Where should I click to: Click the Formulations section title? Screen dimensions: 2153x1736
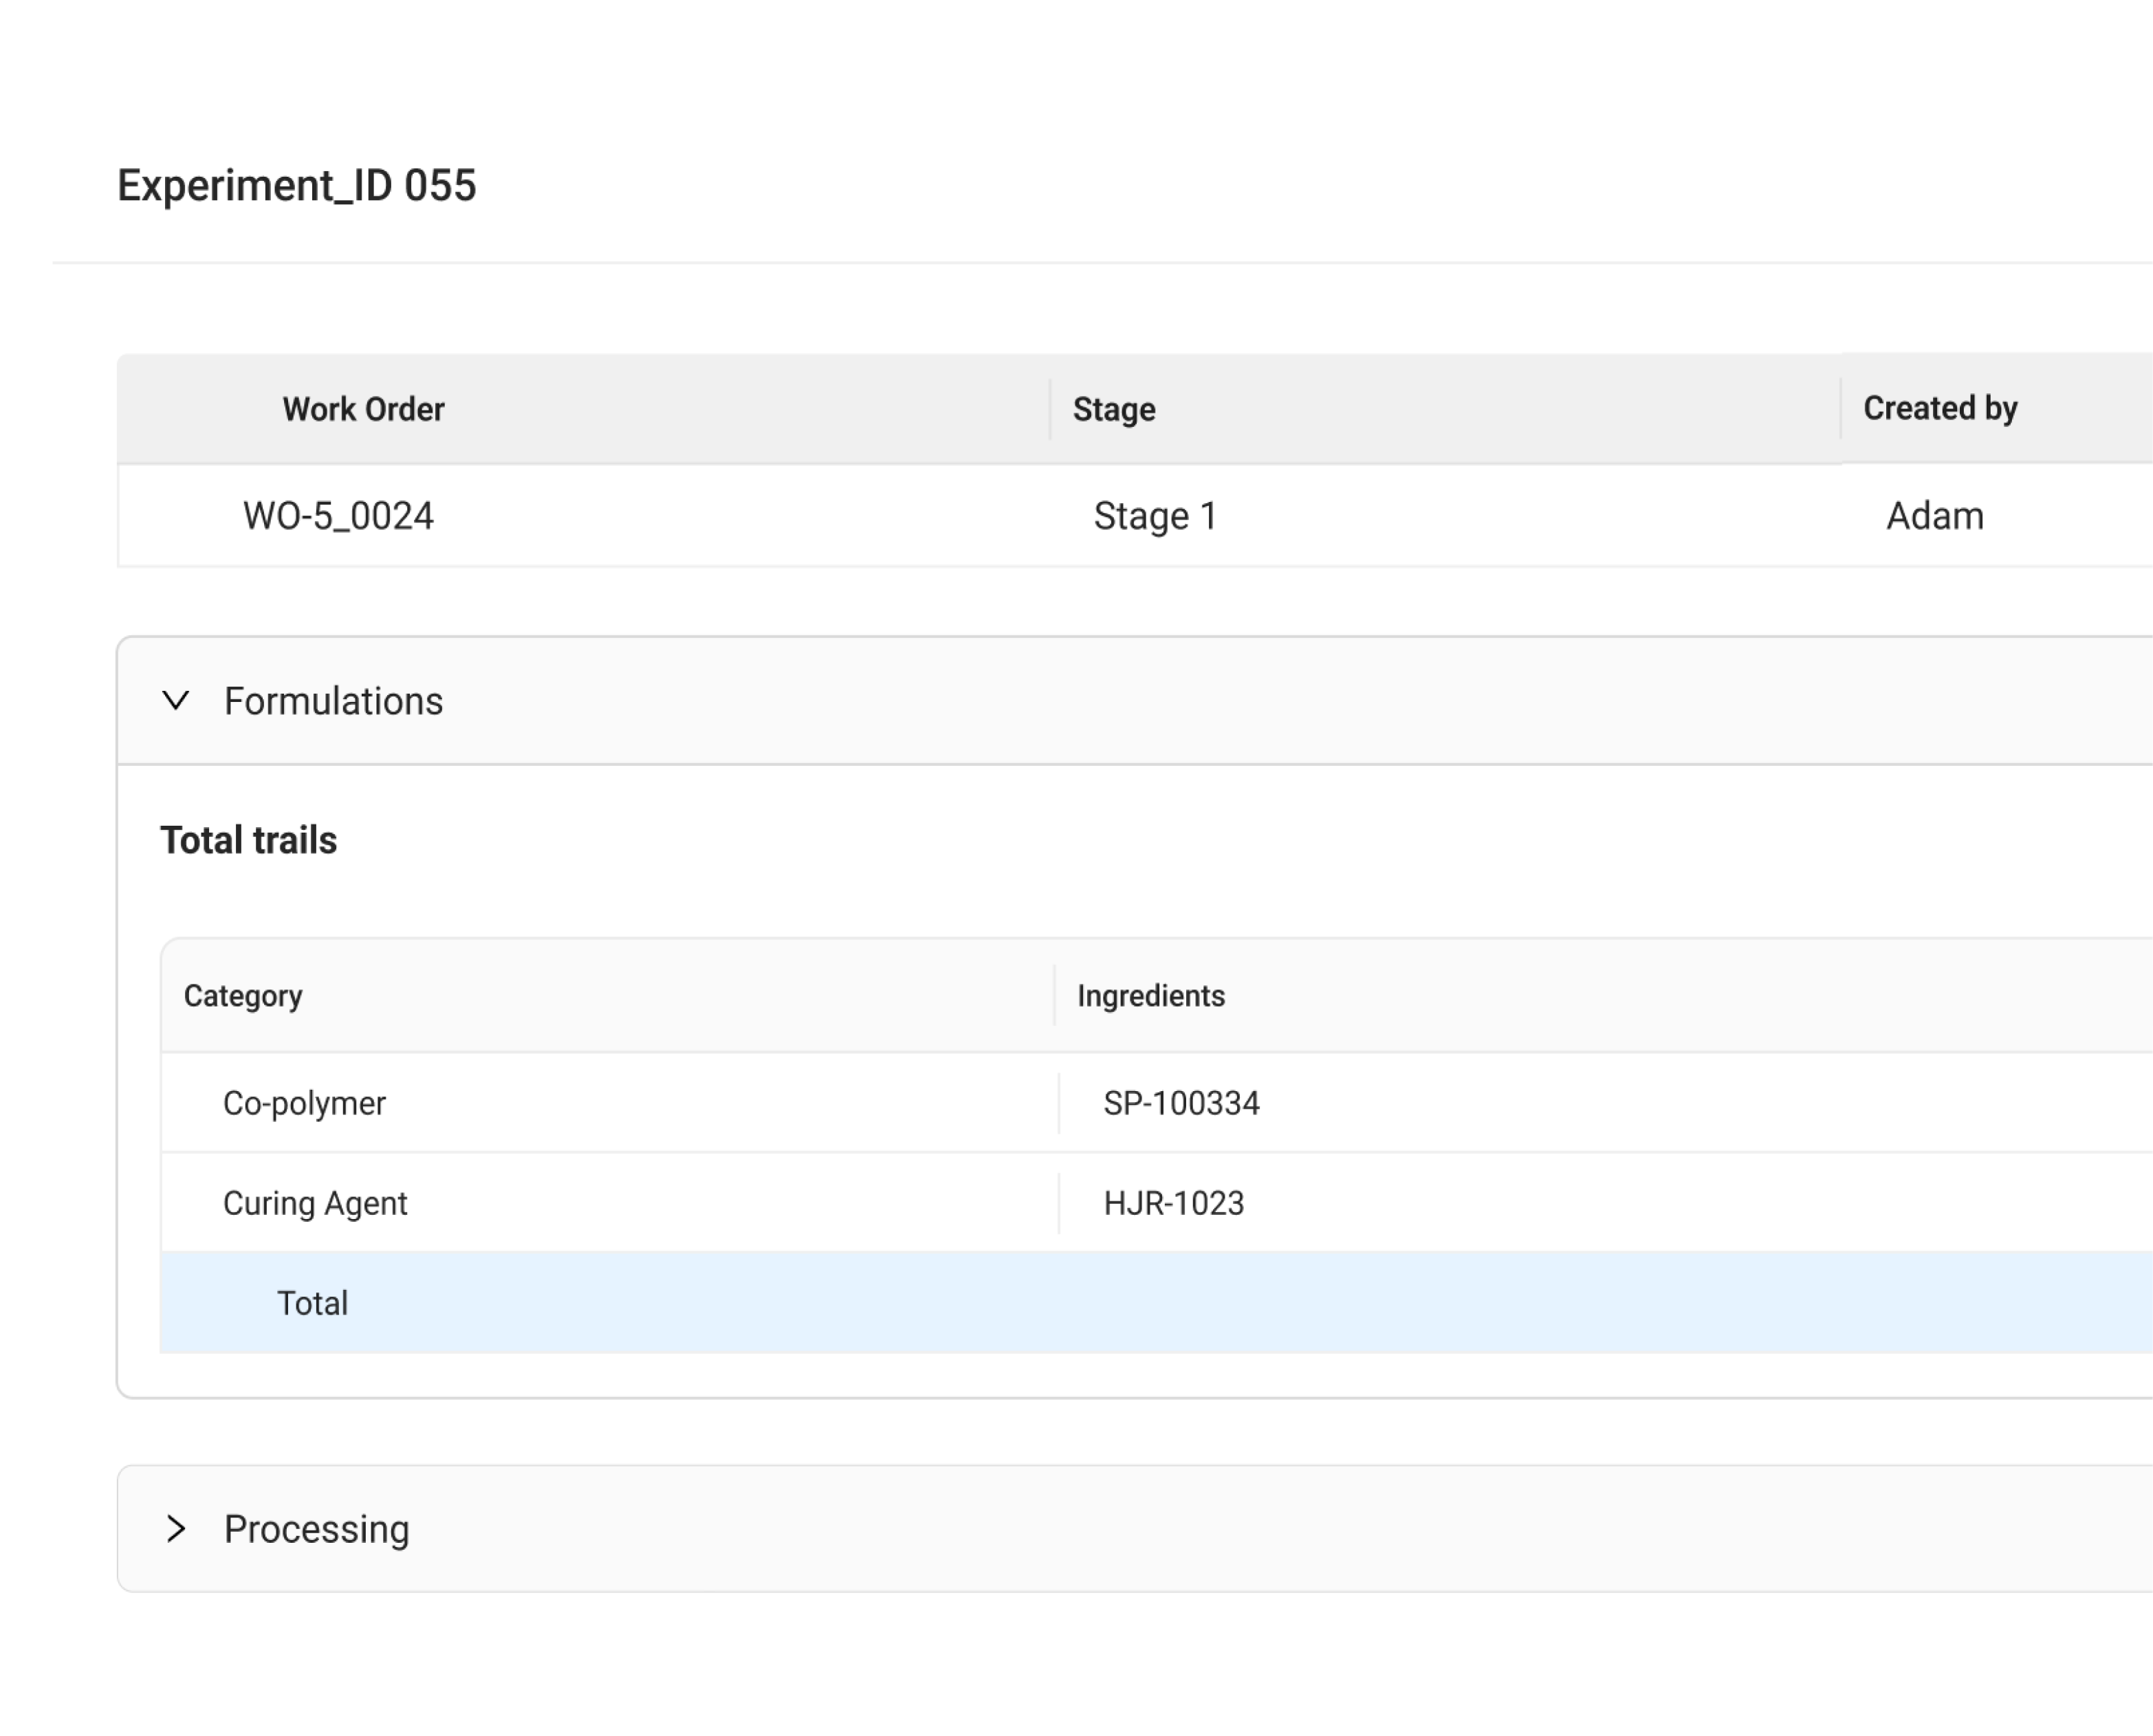point(333,701)
